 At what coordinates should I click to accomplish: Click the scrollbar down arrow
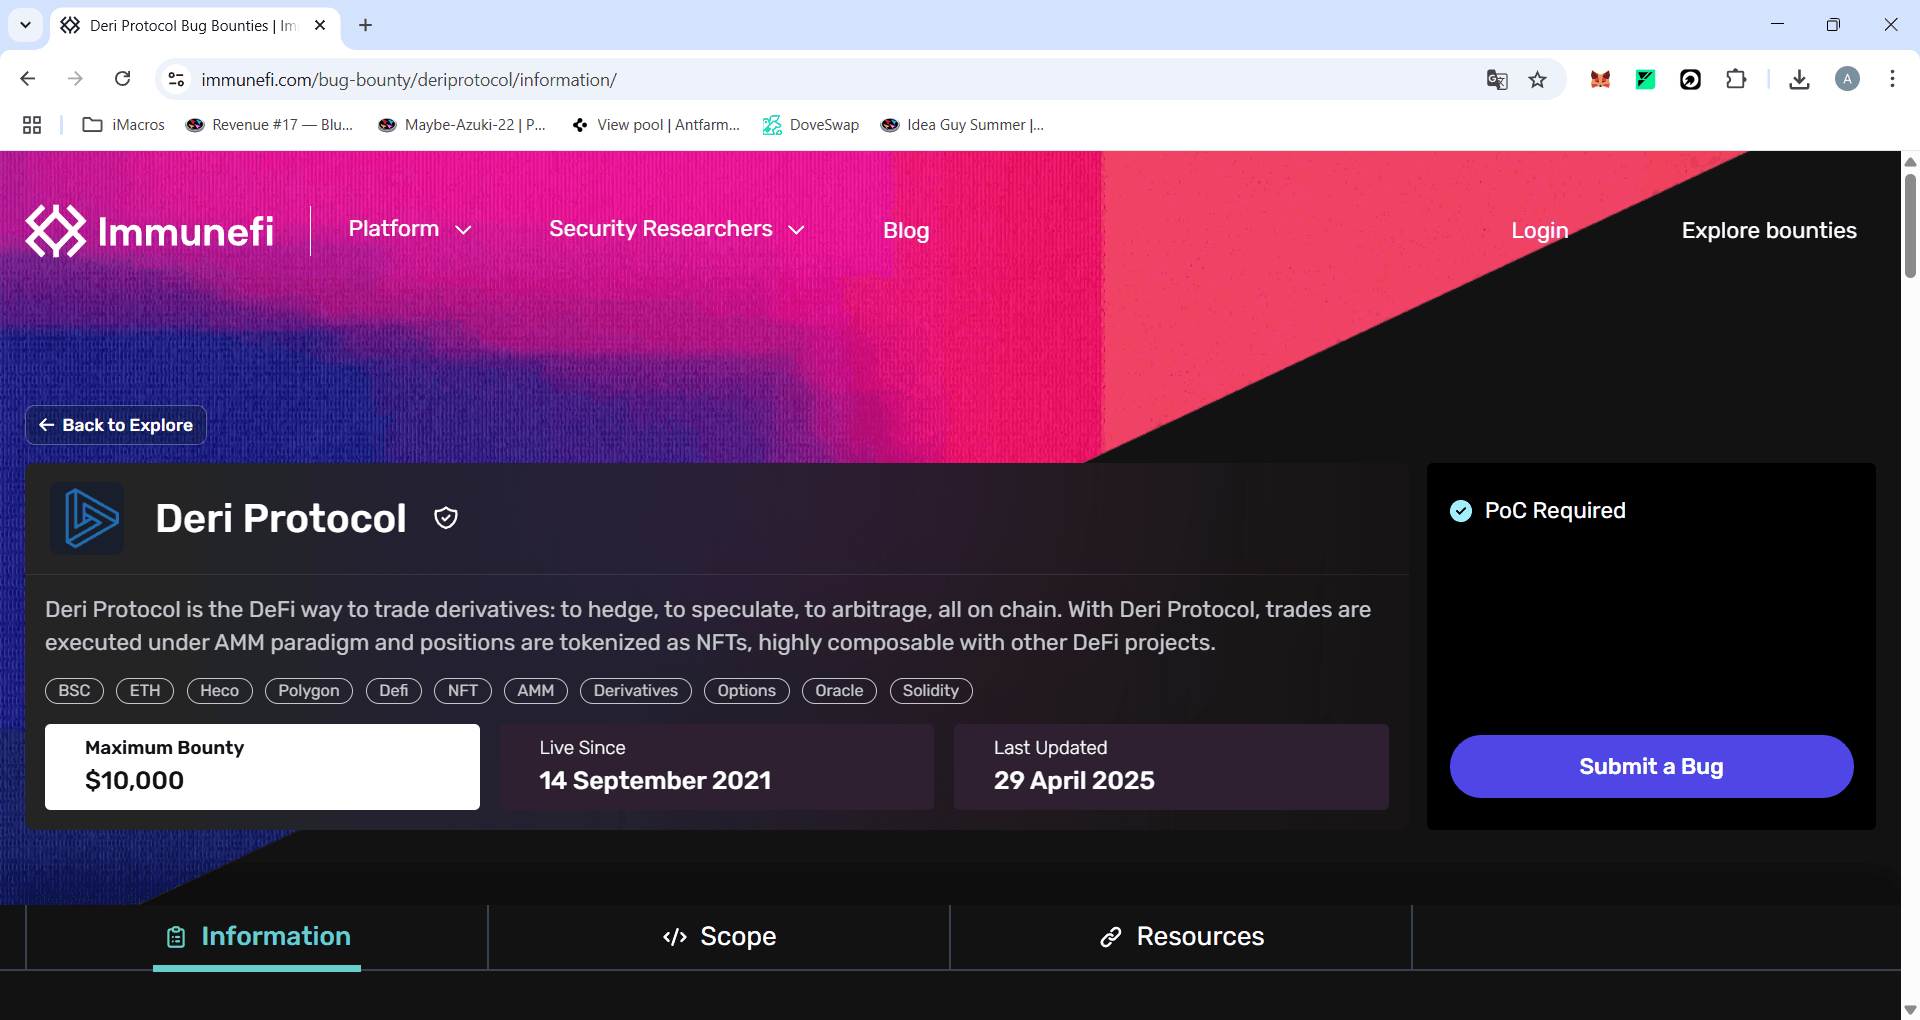pos(1910,1010)
